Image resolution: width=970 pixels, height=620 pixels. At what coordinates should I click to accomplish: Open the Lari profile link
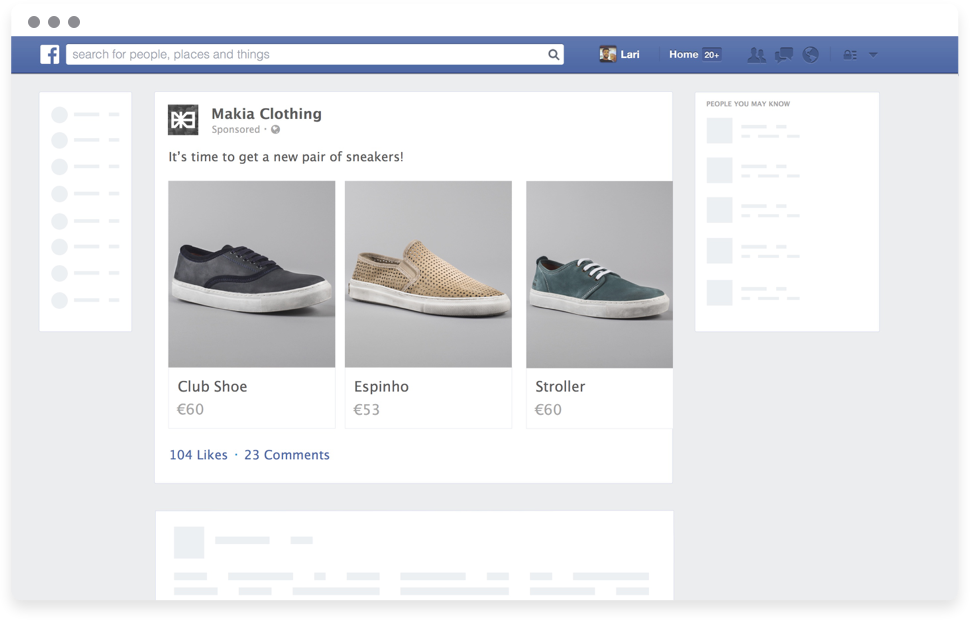630,54
